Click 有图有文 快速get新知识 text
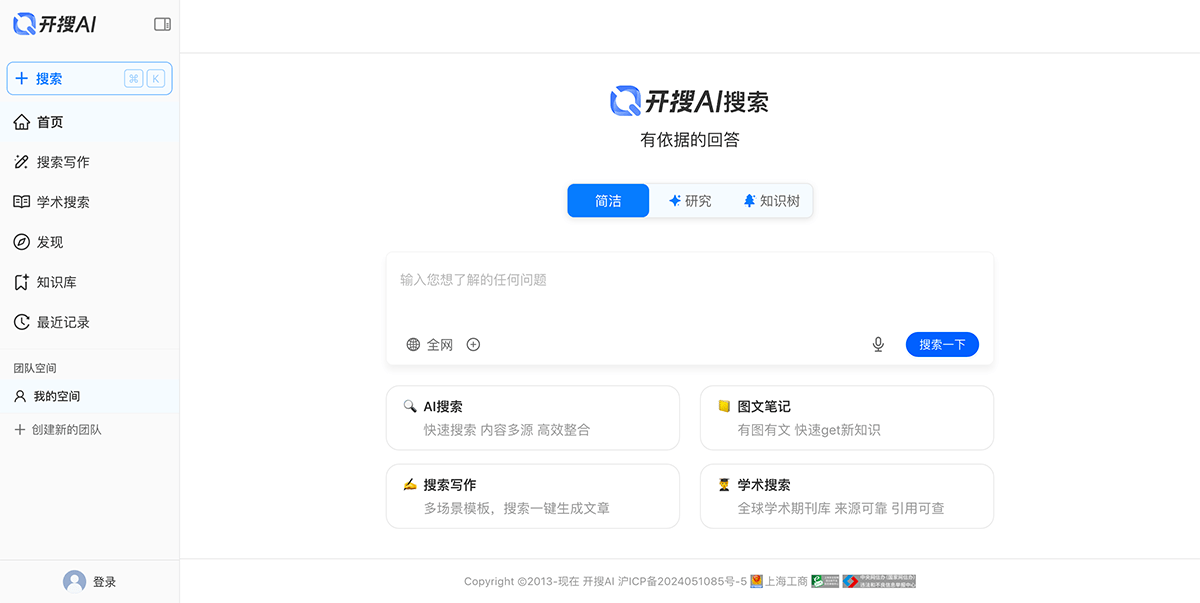Screen dimensions: 1200x603 pyautogui.click(x=809, y=430)
